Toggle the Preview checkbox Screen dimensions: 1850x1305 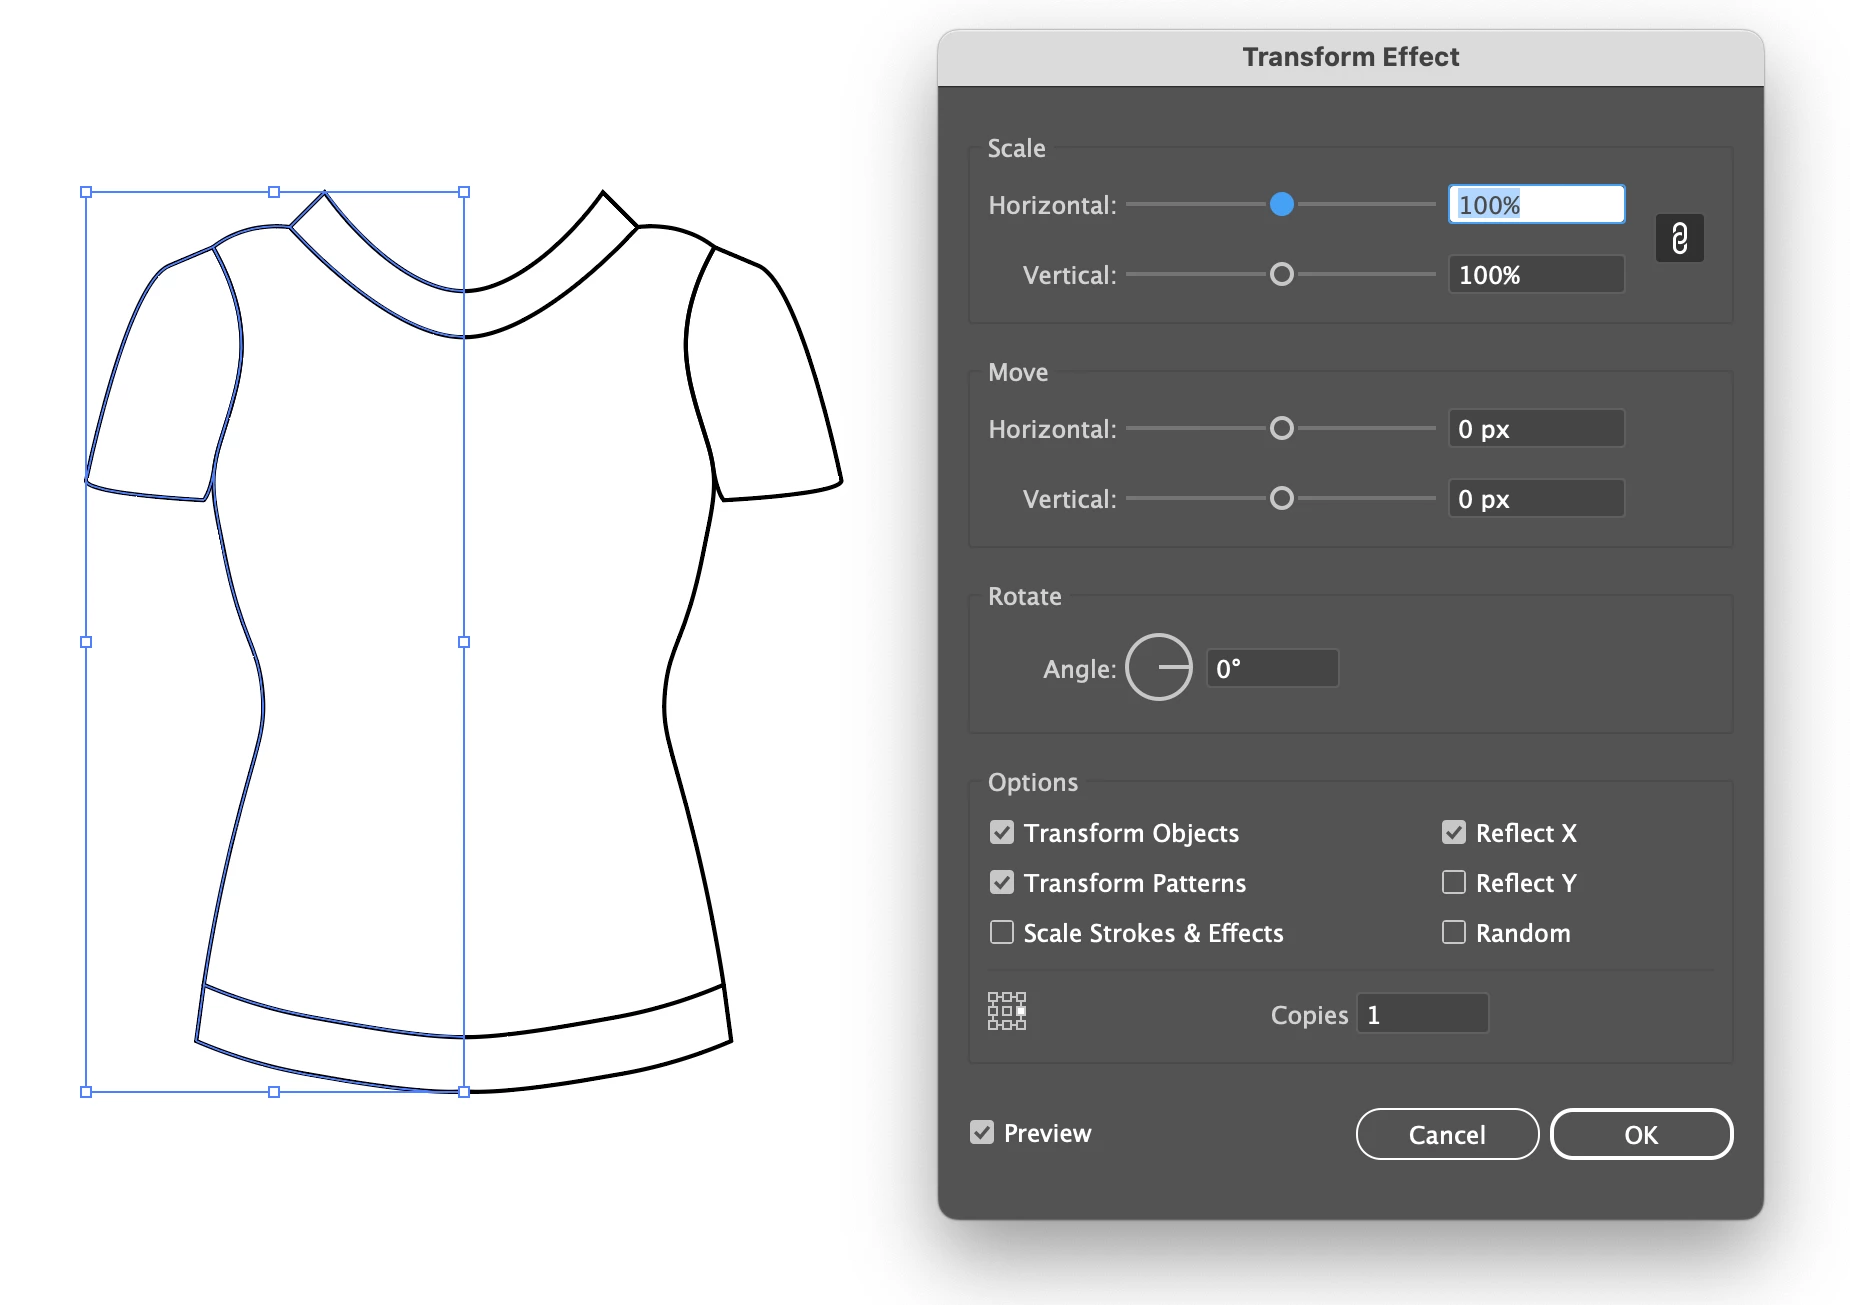coord(982,1132)
